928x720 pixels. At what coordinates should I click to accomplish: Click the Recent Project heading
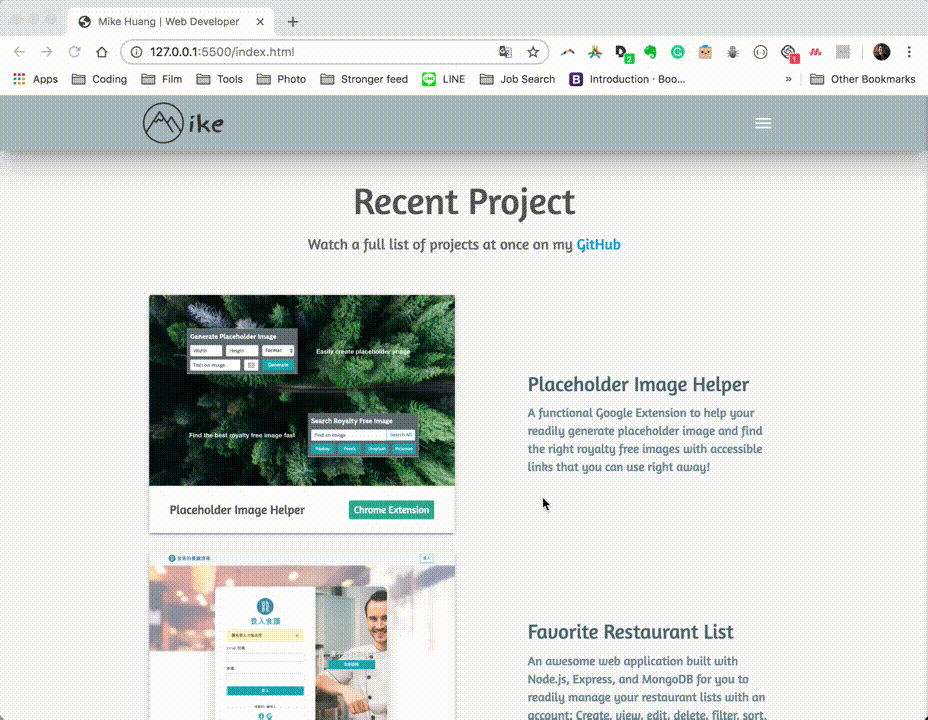pyautogui.click(x=464, y=203)
